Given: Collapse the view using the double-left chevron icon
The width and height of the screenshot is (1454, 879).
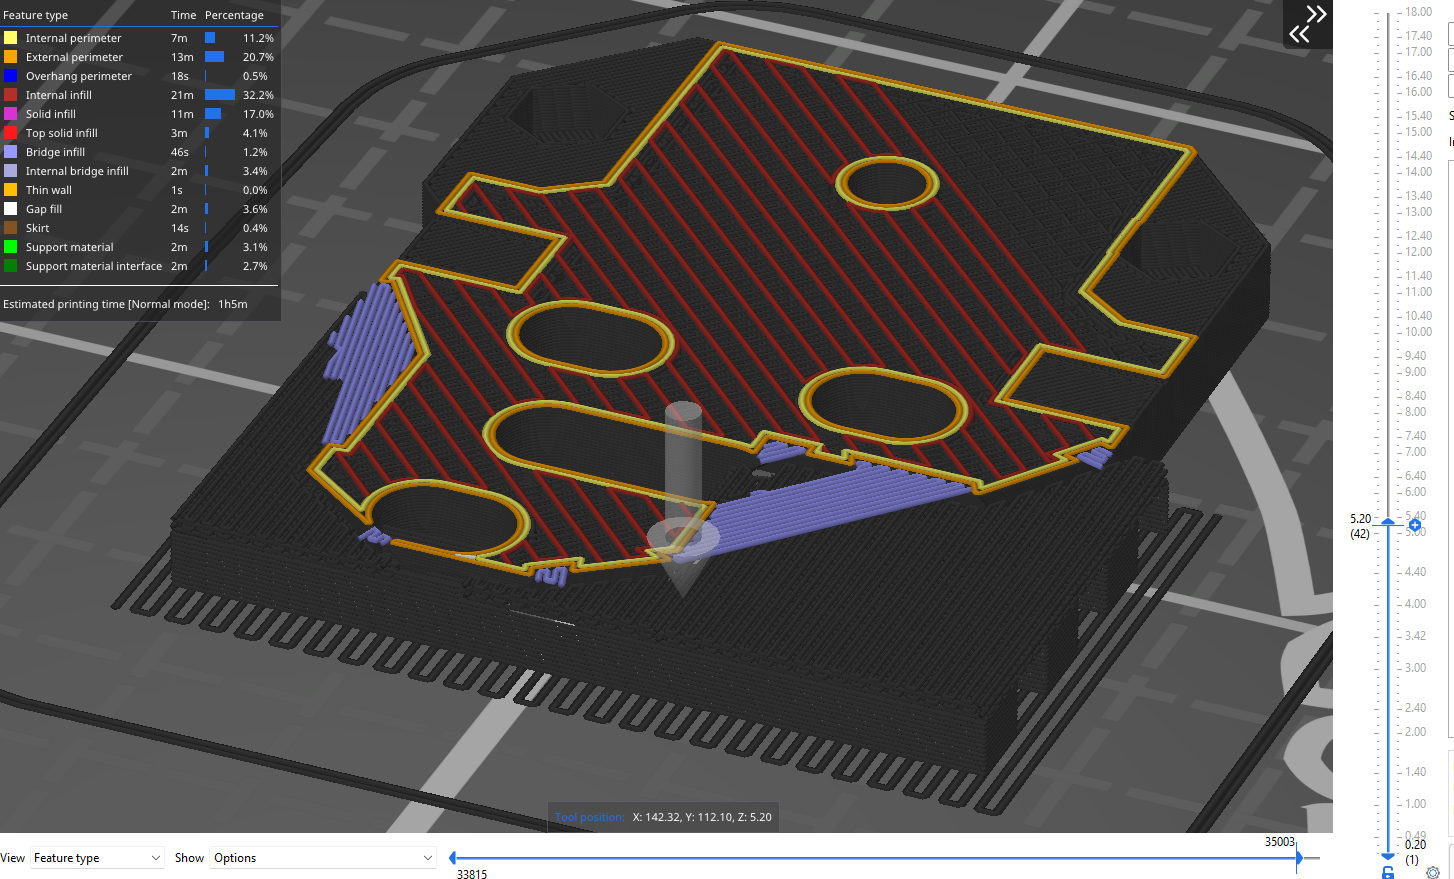Looking at the screenshot, I should 1298,33.
